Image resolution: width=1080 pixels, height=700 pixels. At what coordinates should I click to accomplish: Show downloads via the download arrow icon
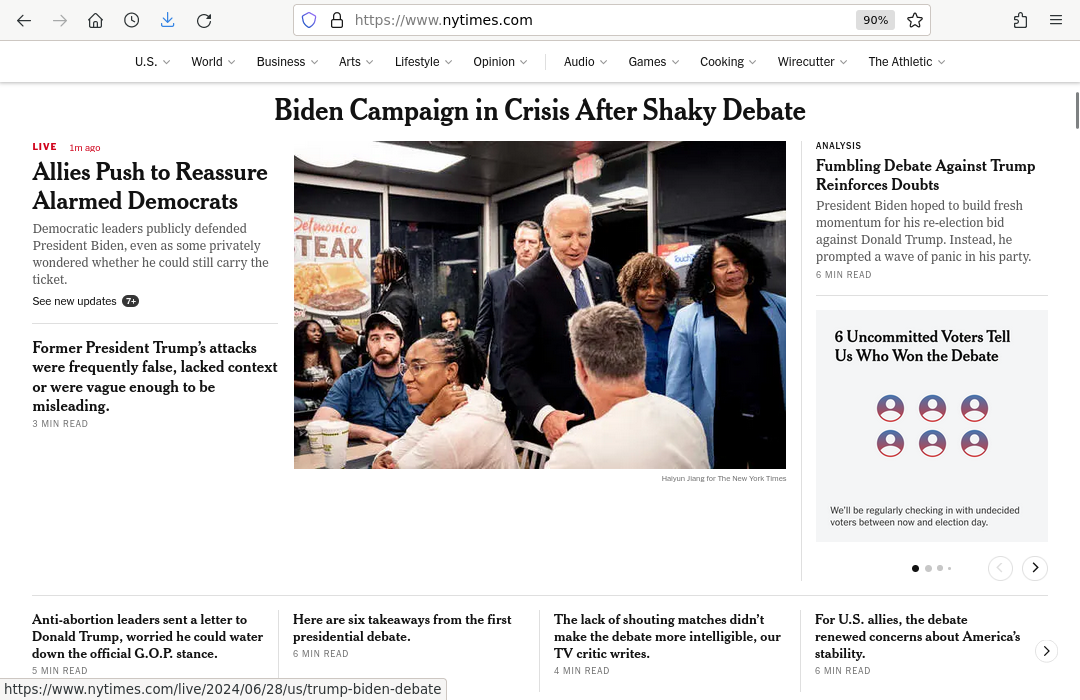pyautogui.click(x=167, y=21)
